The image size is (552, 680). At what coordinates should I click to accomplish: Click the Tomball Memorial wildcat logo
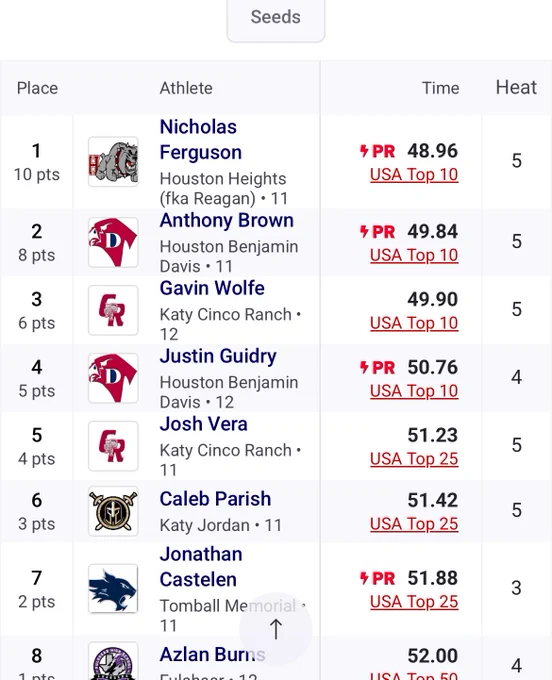coord(113,588)
